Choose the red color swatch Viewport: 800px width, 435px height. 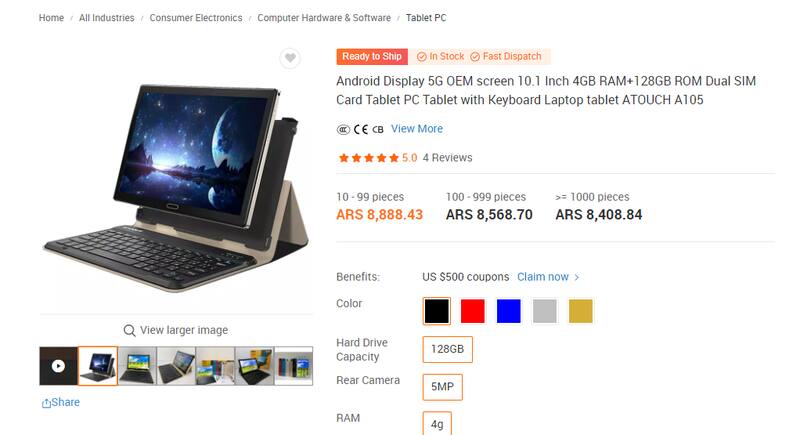pos(472,311)
